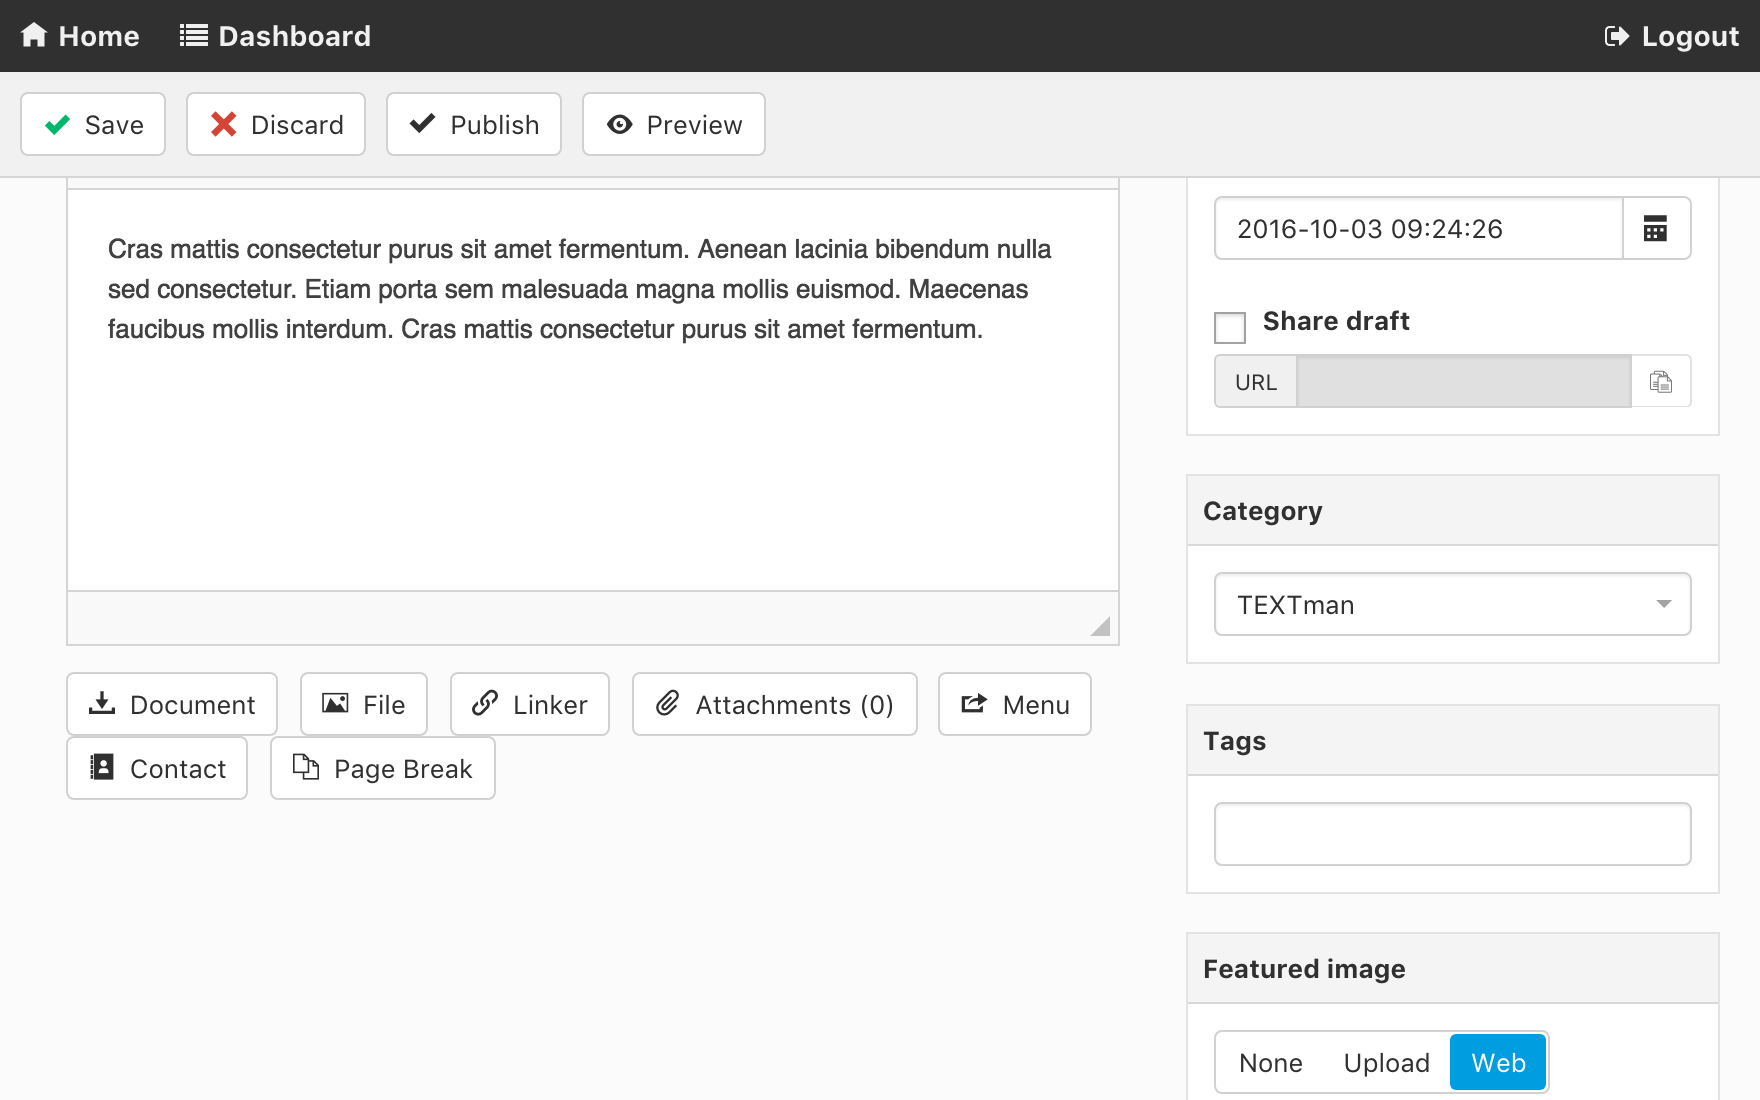The height and width of the screenshot is (1100, 1760).
Task: Click the Tags input field
Action: [x=1452, y=834]
